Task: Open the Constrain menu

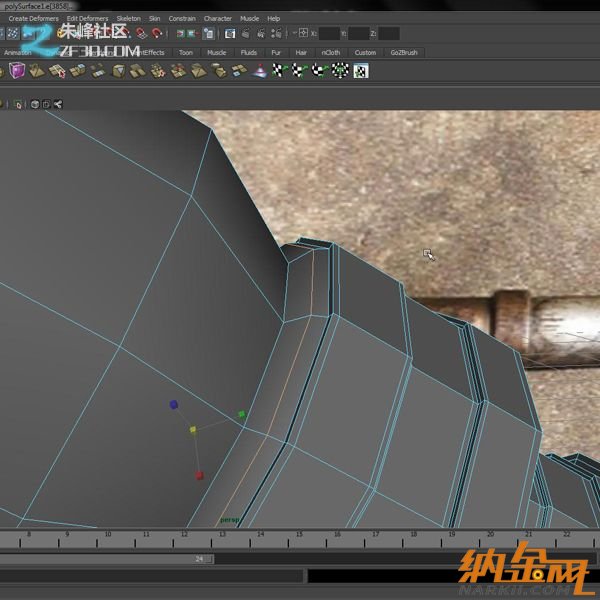Action: [x=182, y=18]
